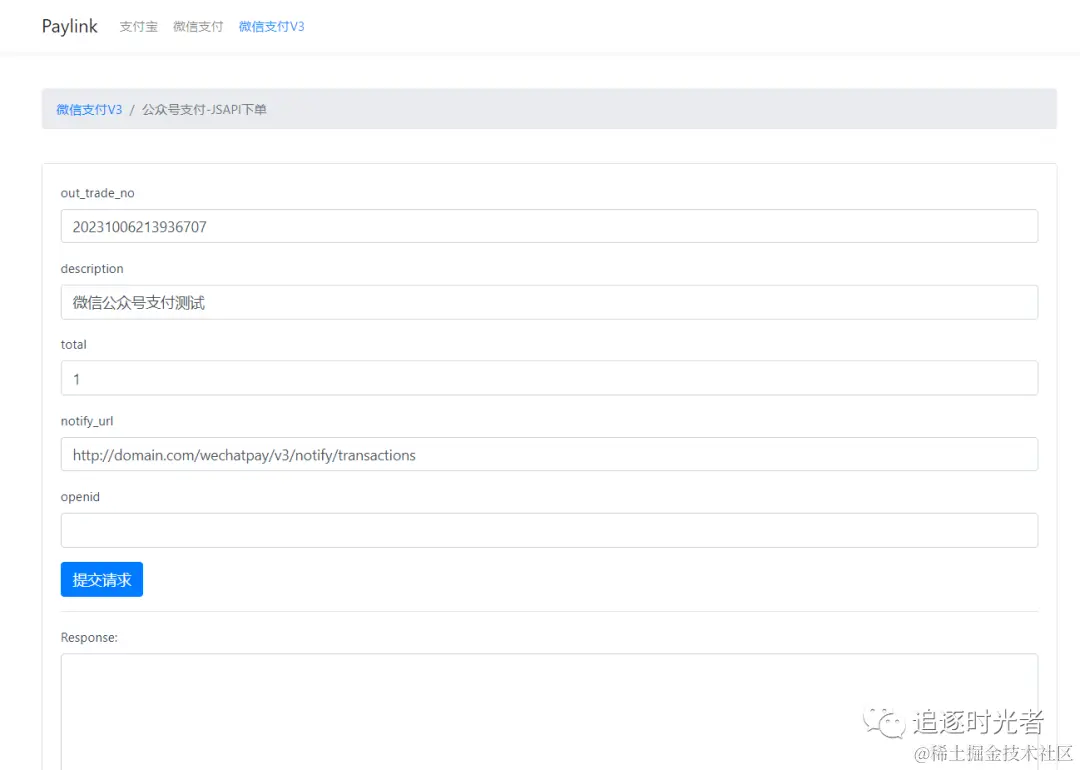Focus the empty openid input field
The height and width of the screenshot is (770, 1080).
(549, 530)
